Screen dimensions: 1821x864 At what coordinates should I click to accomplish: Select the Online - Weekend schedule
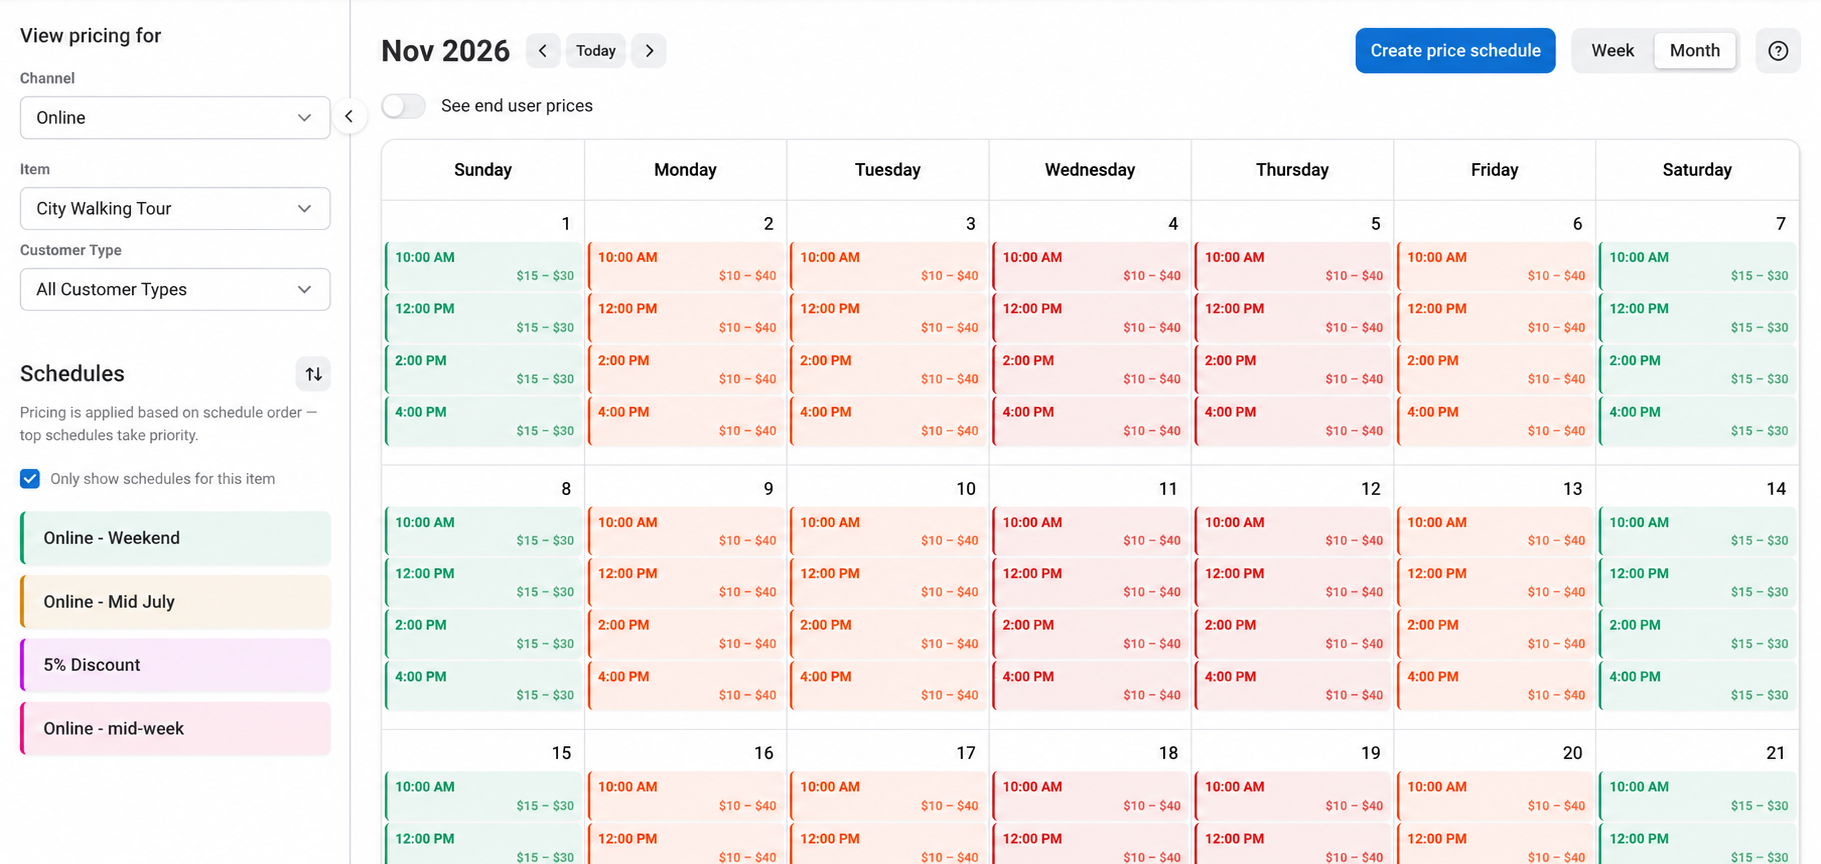(175, 538)
